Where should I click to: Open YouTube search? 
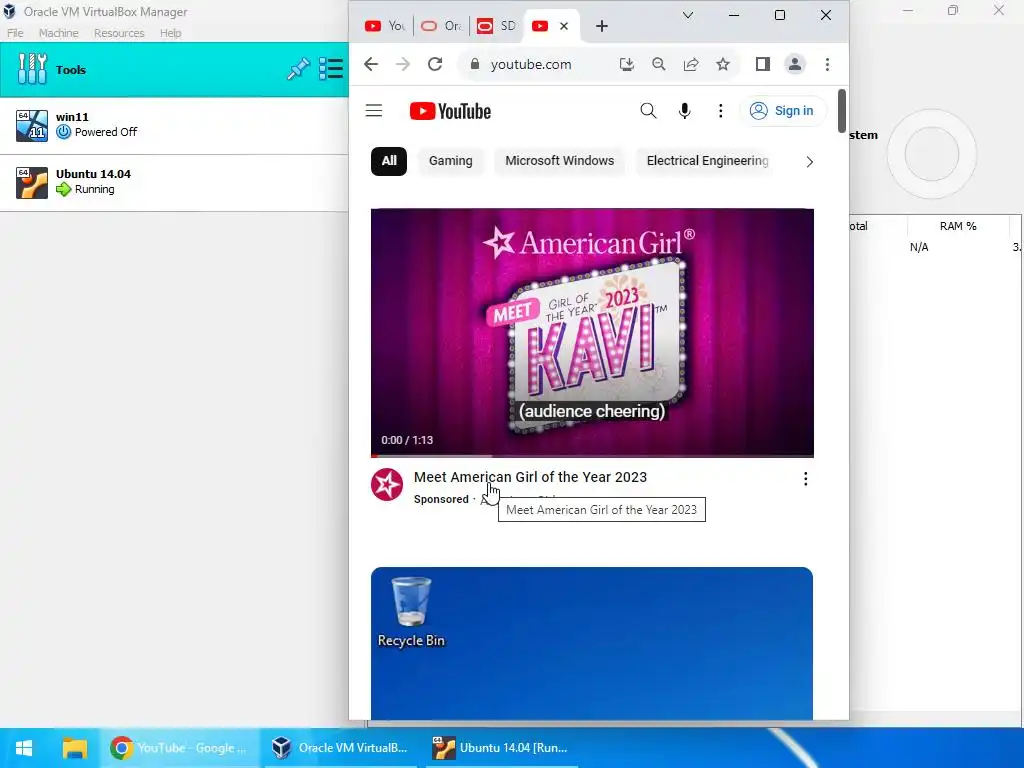pos(648,111)
